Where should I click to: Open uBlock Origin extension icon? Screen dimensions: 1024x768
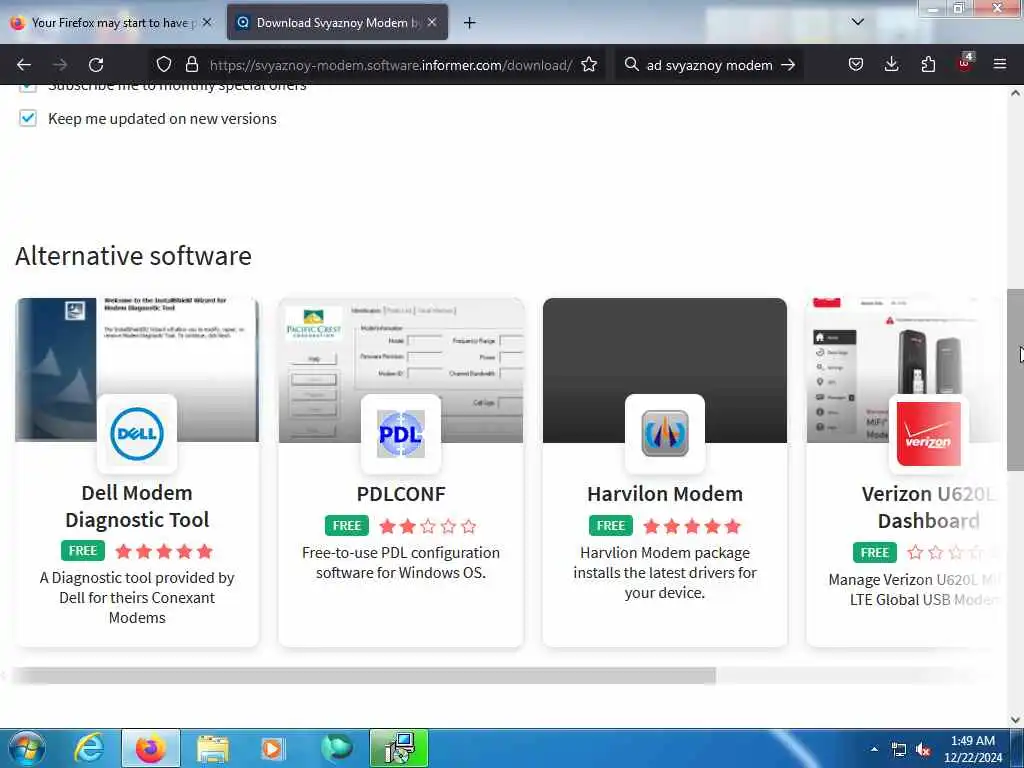click(965, 63)
